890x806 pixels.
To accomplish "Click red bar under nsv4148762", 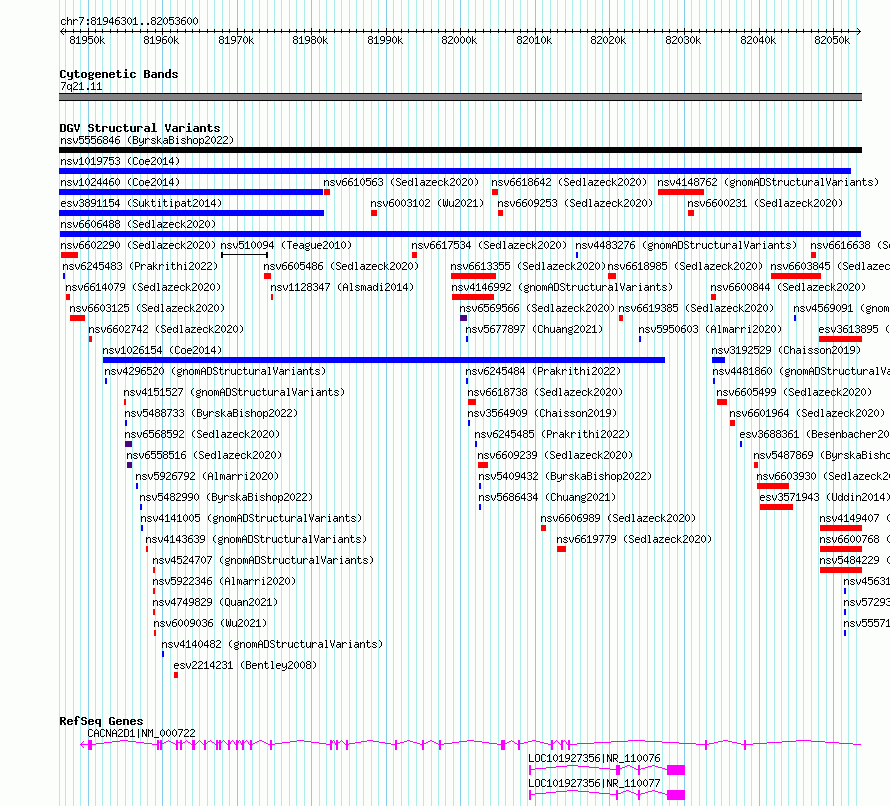I will tap(681, 192).
